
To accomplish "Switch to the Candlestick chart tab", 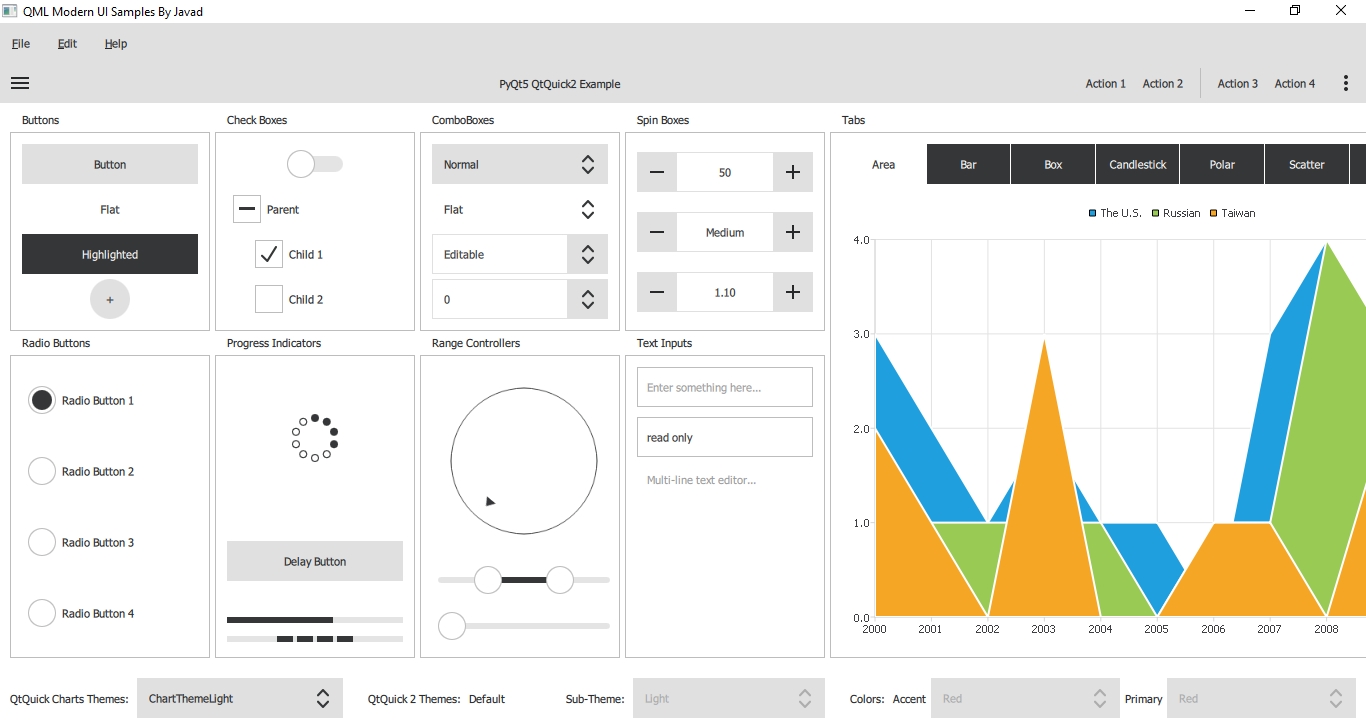I will pos(1137,163).
